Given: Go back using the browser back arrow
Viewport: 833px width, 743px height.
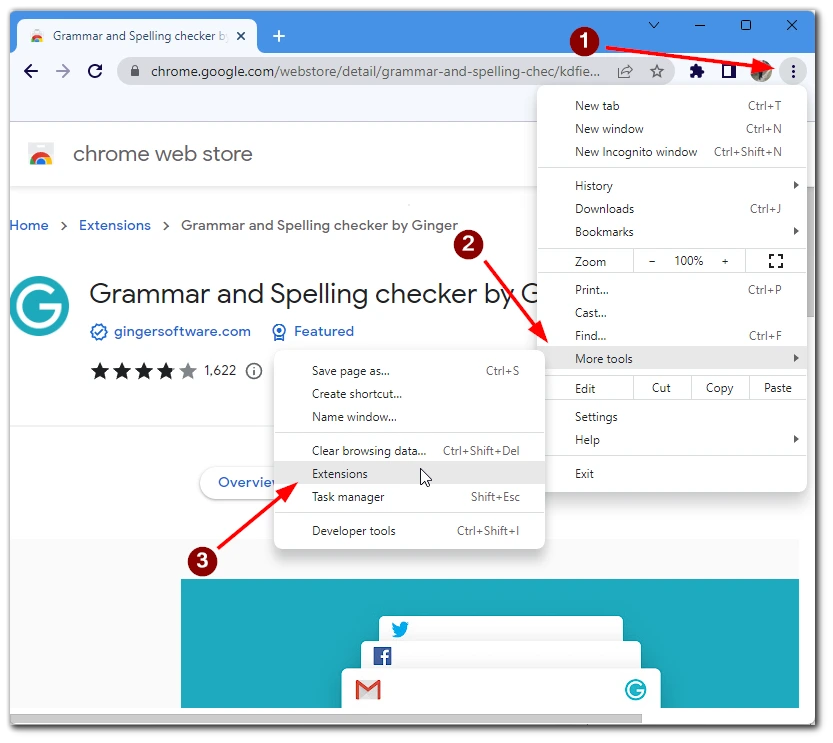Looking at the screenshot, I should click(x=31, y=71).
